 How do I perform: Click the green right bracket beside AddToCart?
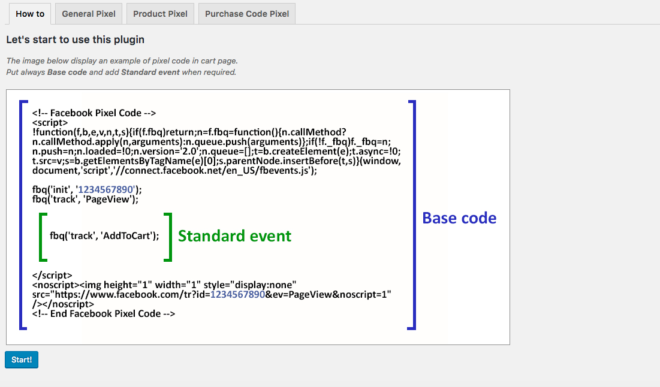coord(168,237)
